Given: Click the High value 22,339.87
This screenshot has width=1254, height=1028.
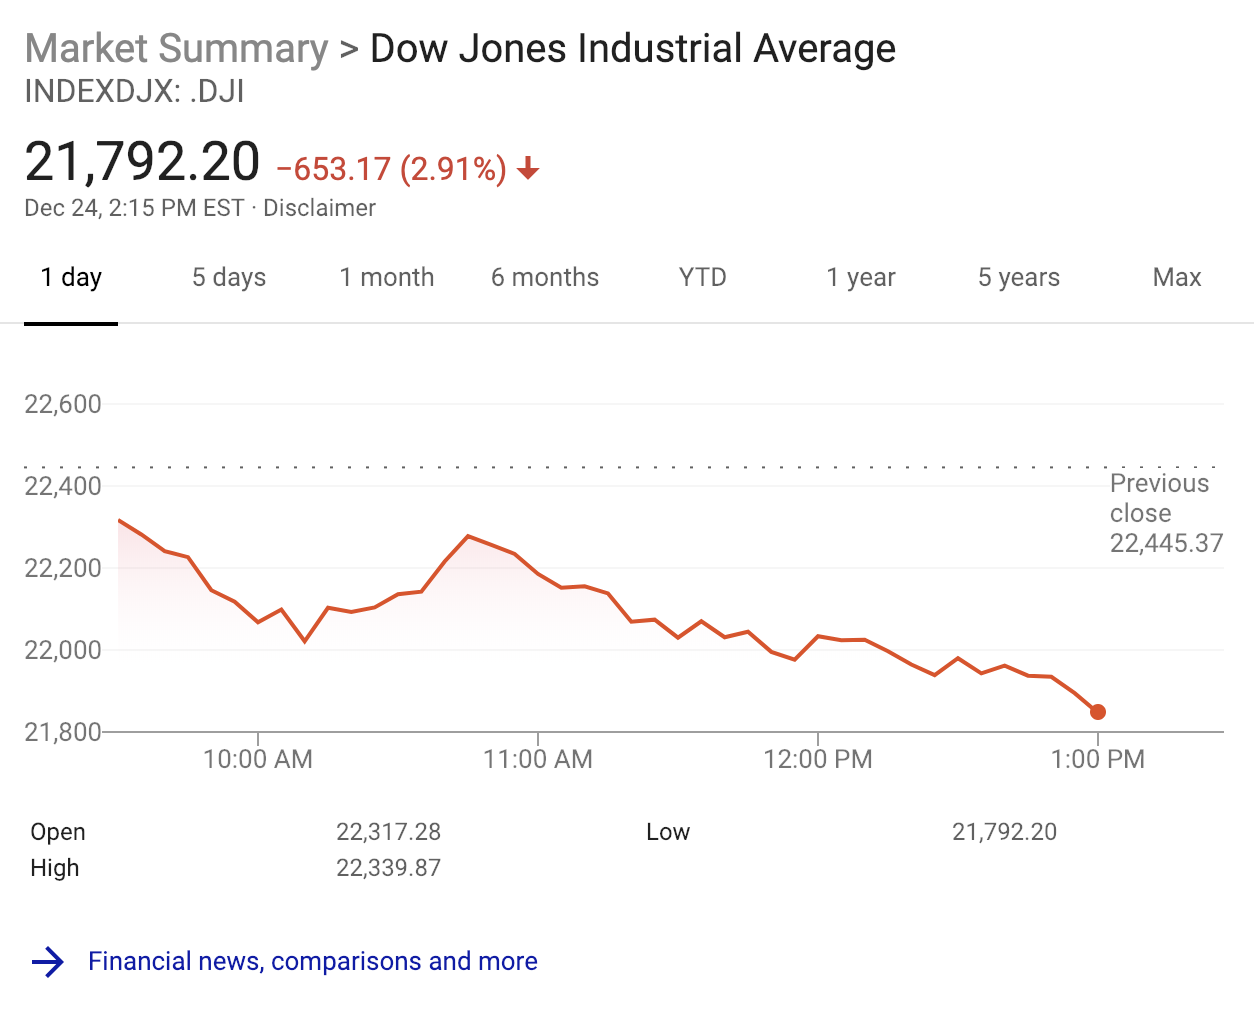Looking at the screenshot, I should coord(388,868).
